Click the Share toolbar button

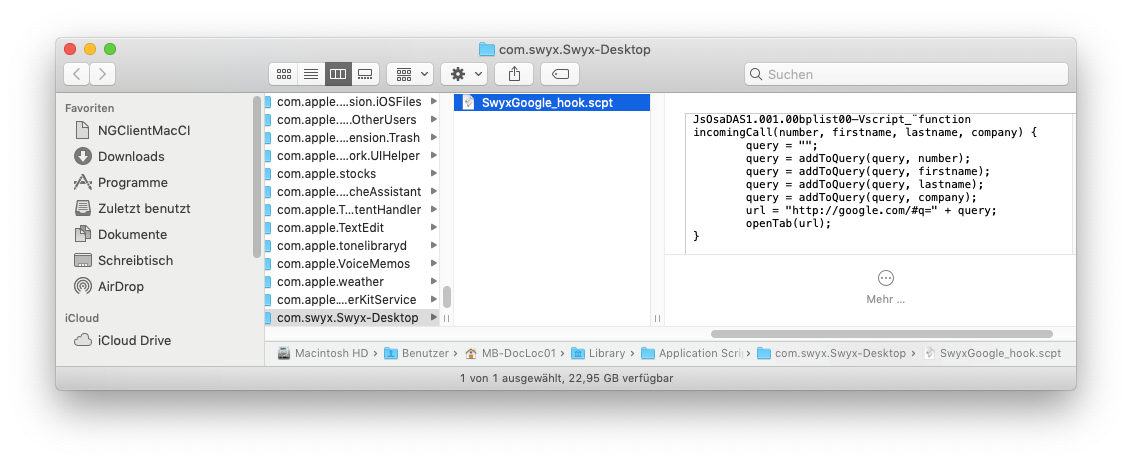click(x=515, y=74)
